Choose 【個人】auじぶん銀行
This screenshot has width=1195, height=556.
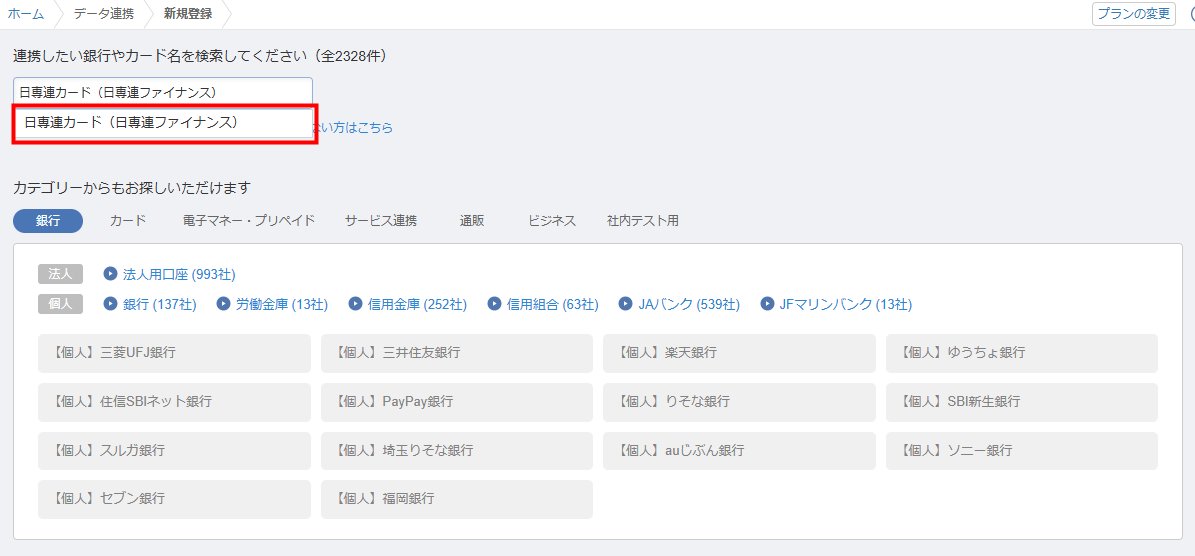tap(739, 451)
